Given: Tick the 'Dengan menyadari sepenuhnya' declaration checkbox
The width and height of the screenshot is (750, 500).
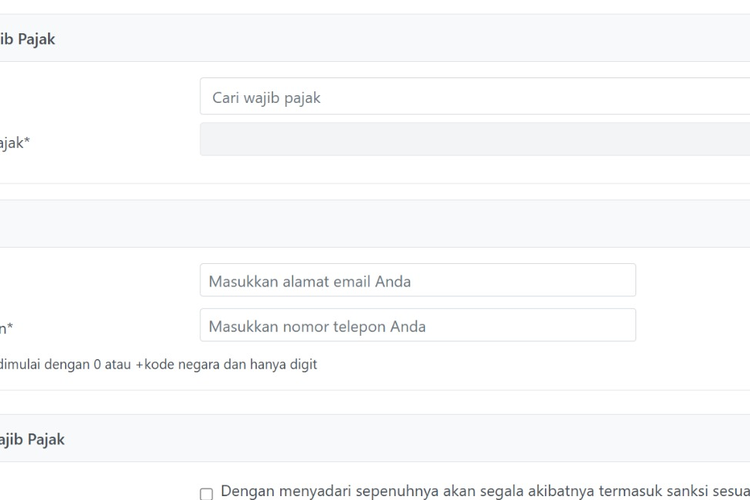Looking at the screenshot, I should tap(206, 494).
